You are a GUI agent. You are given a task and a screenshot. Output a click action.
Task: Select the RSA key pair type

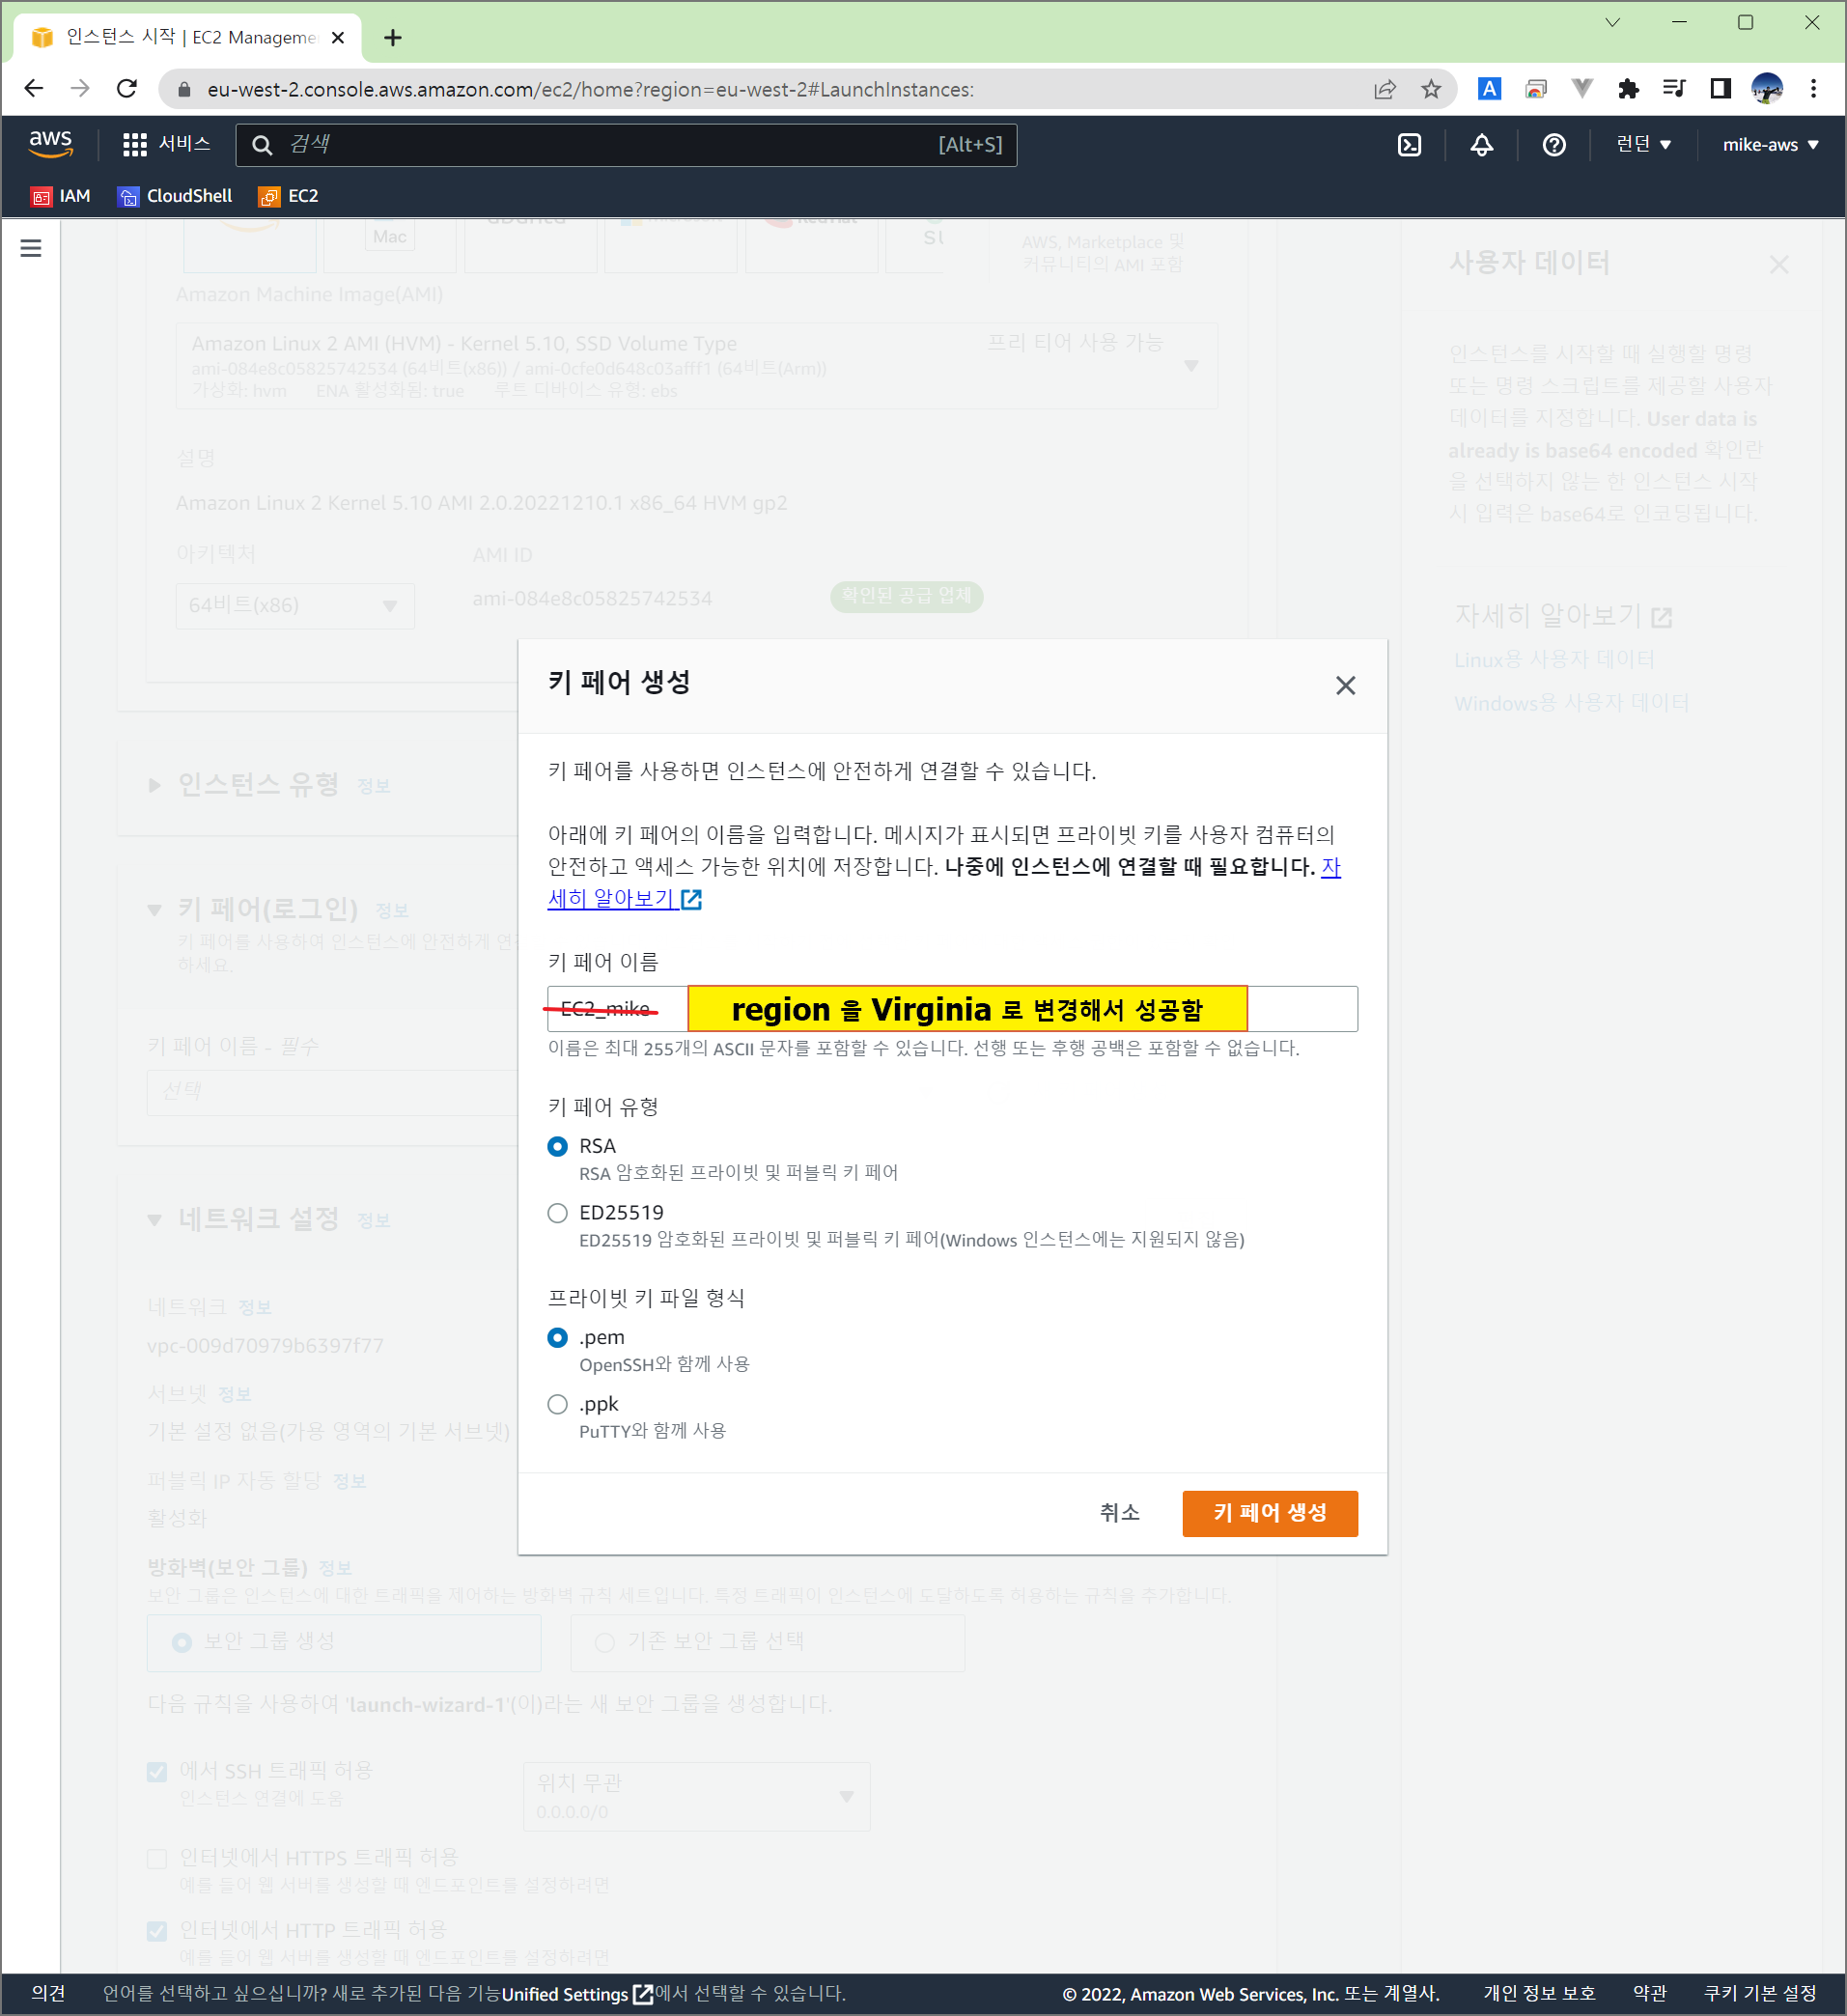(x=557, y=1146)
